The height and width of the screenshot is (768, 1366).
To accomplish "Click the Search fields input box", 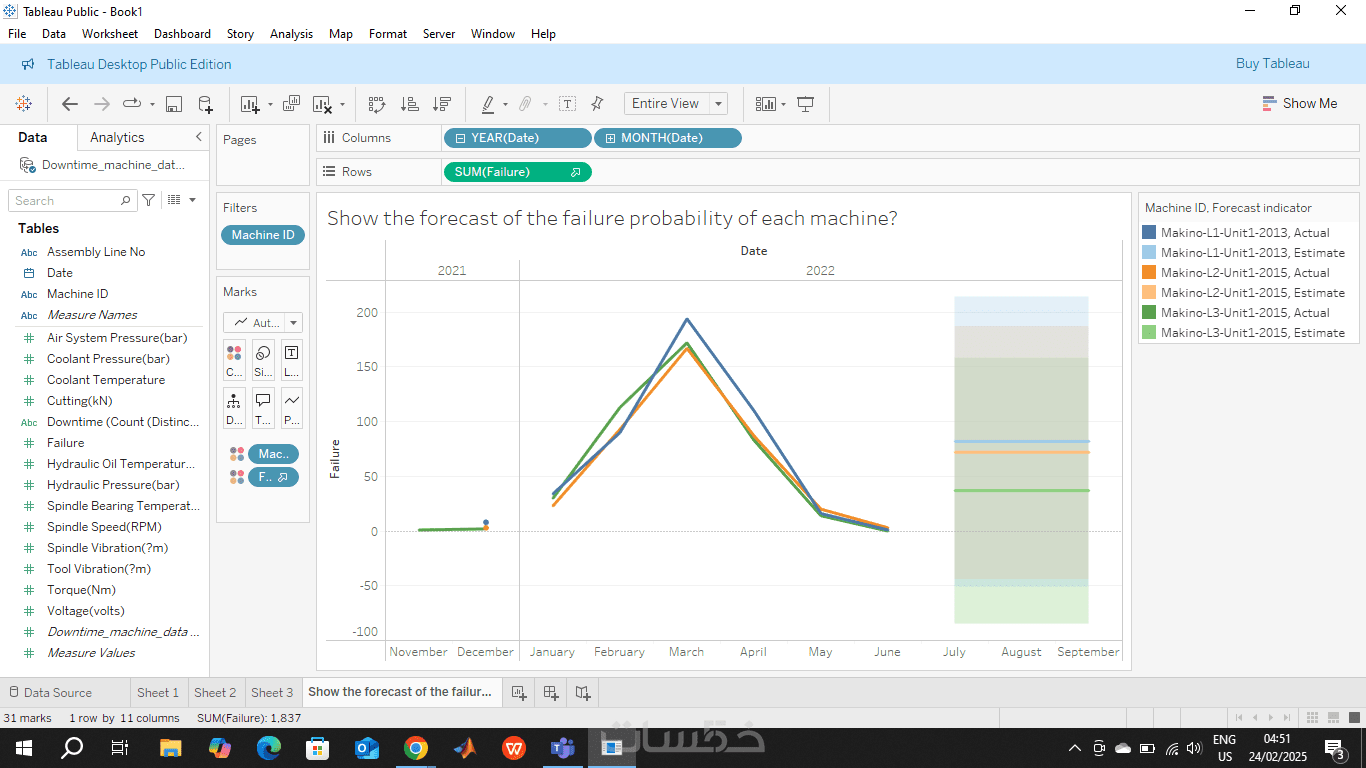I will pyautogui.click(x=73, y=201).
